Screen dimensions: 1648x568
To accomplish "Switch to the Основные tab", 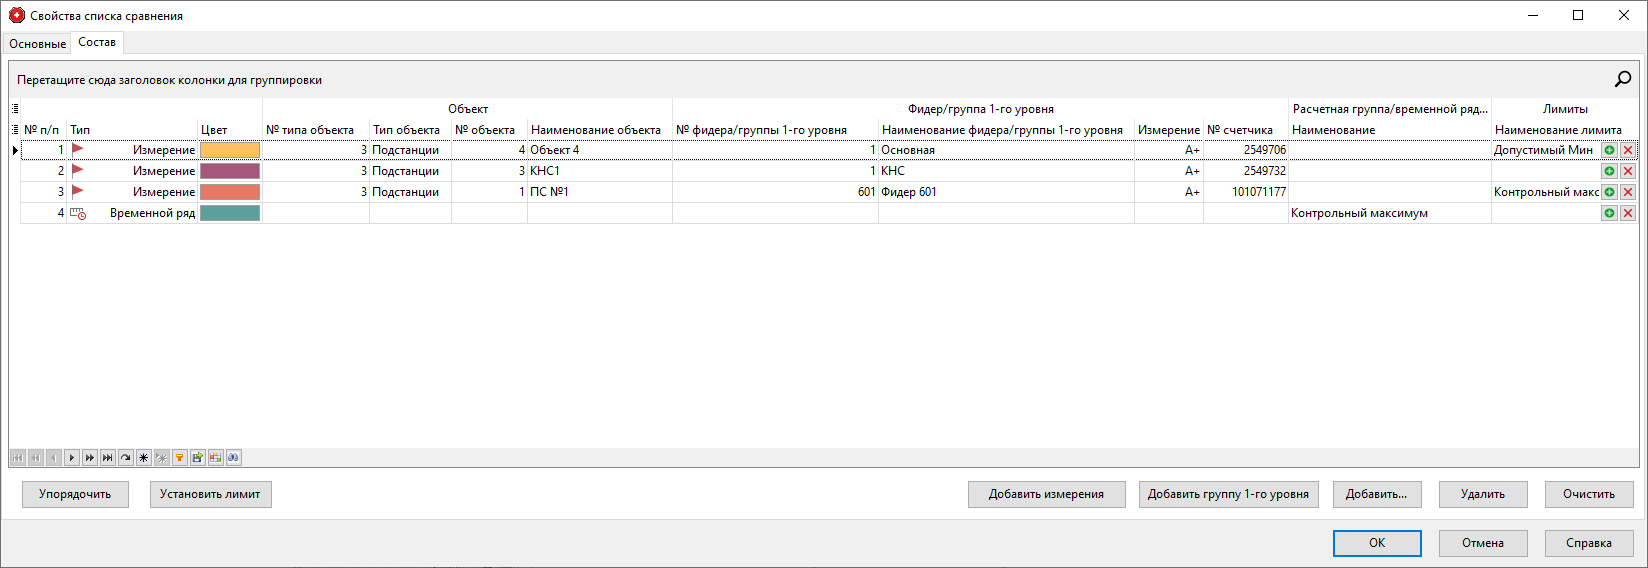I will tap(38, 44).
